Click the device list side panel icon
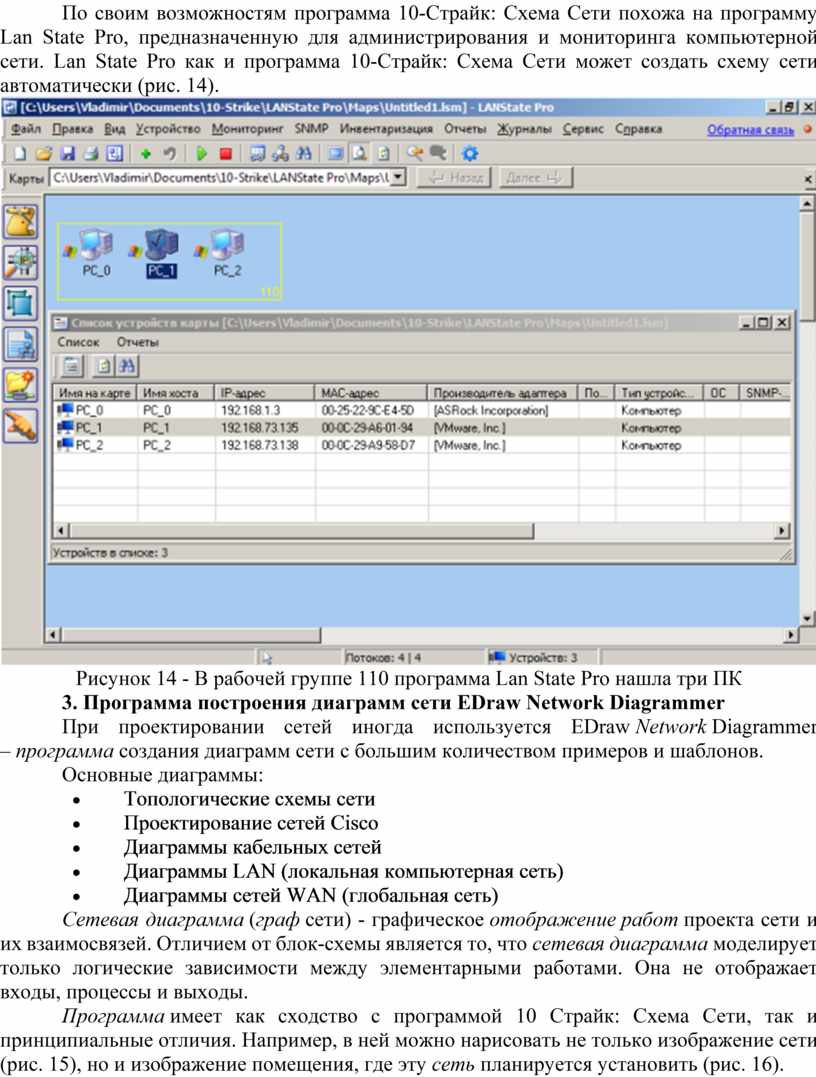The image size is (816, 1077). pos(21,344)
